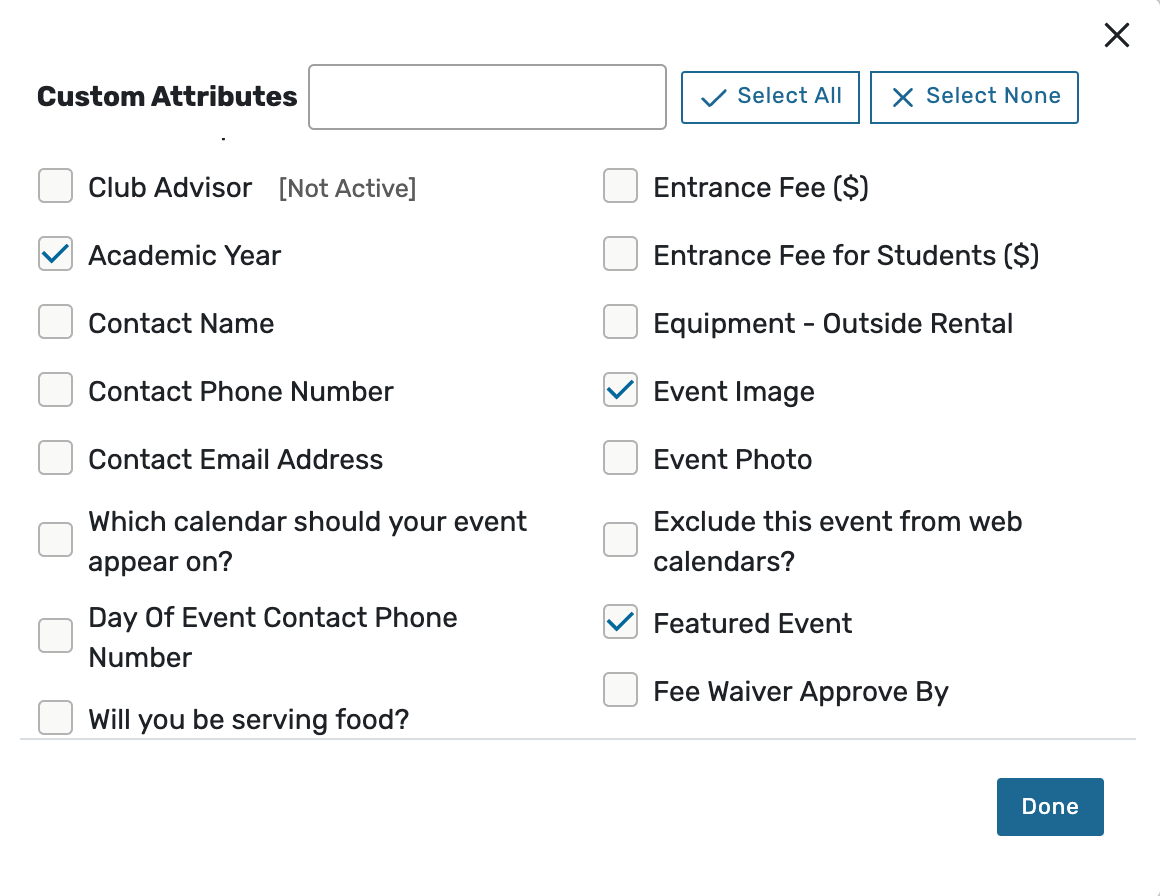
Task: Tick the Entrance Fee ($) checkbox
Action: [x=621, y=186]
